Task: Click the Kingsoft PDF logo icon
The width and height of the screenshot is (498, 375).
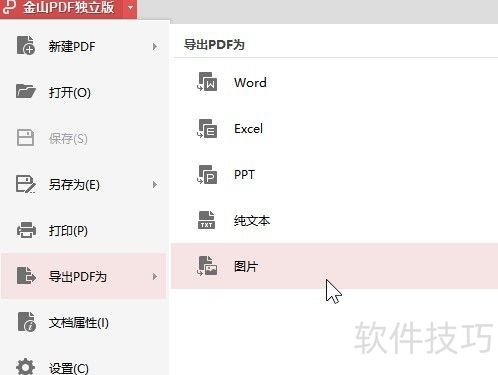Action: coord(9,7)
